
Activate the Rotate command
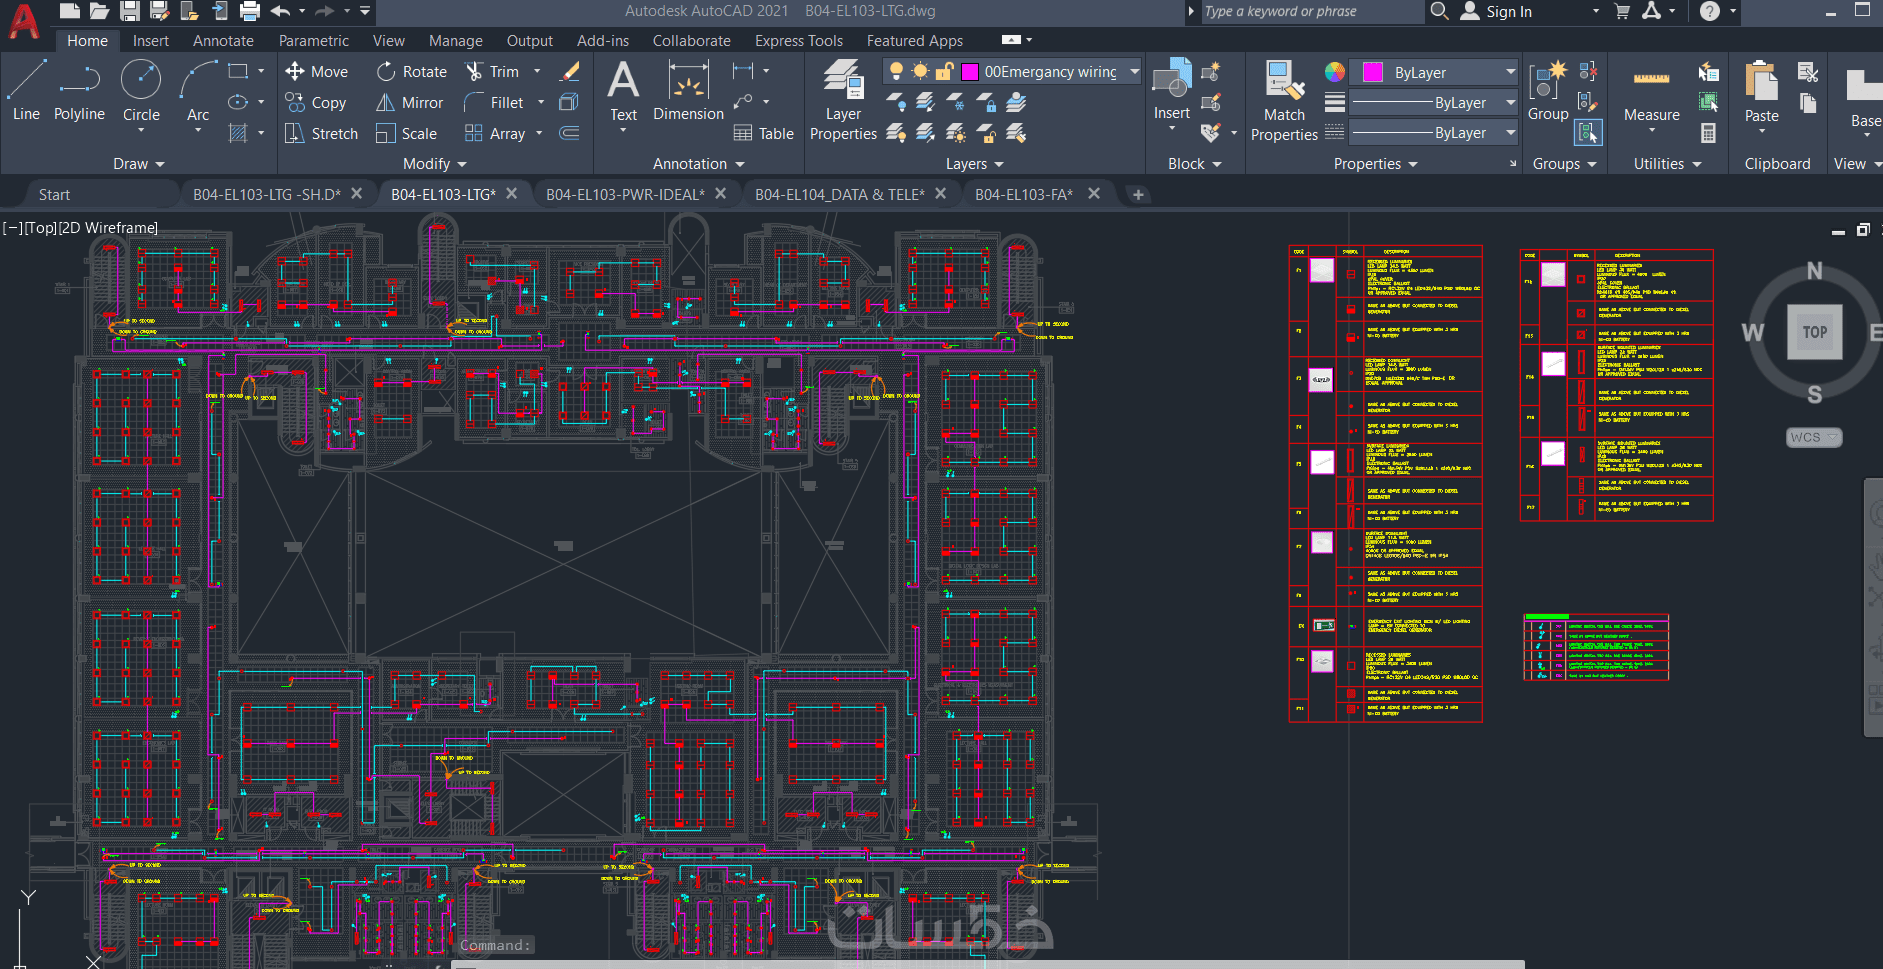(411, 72)
